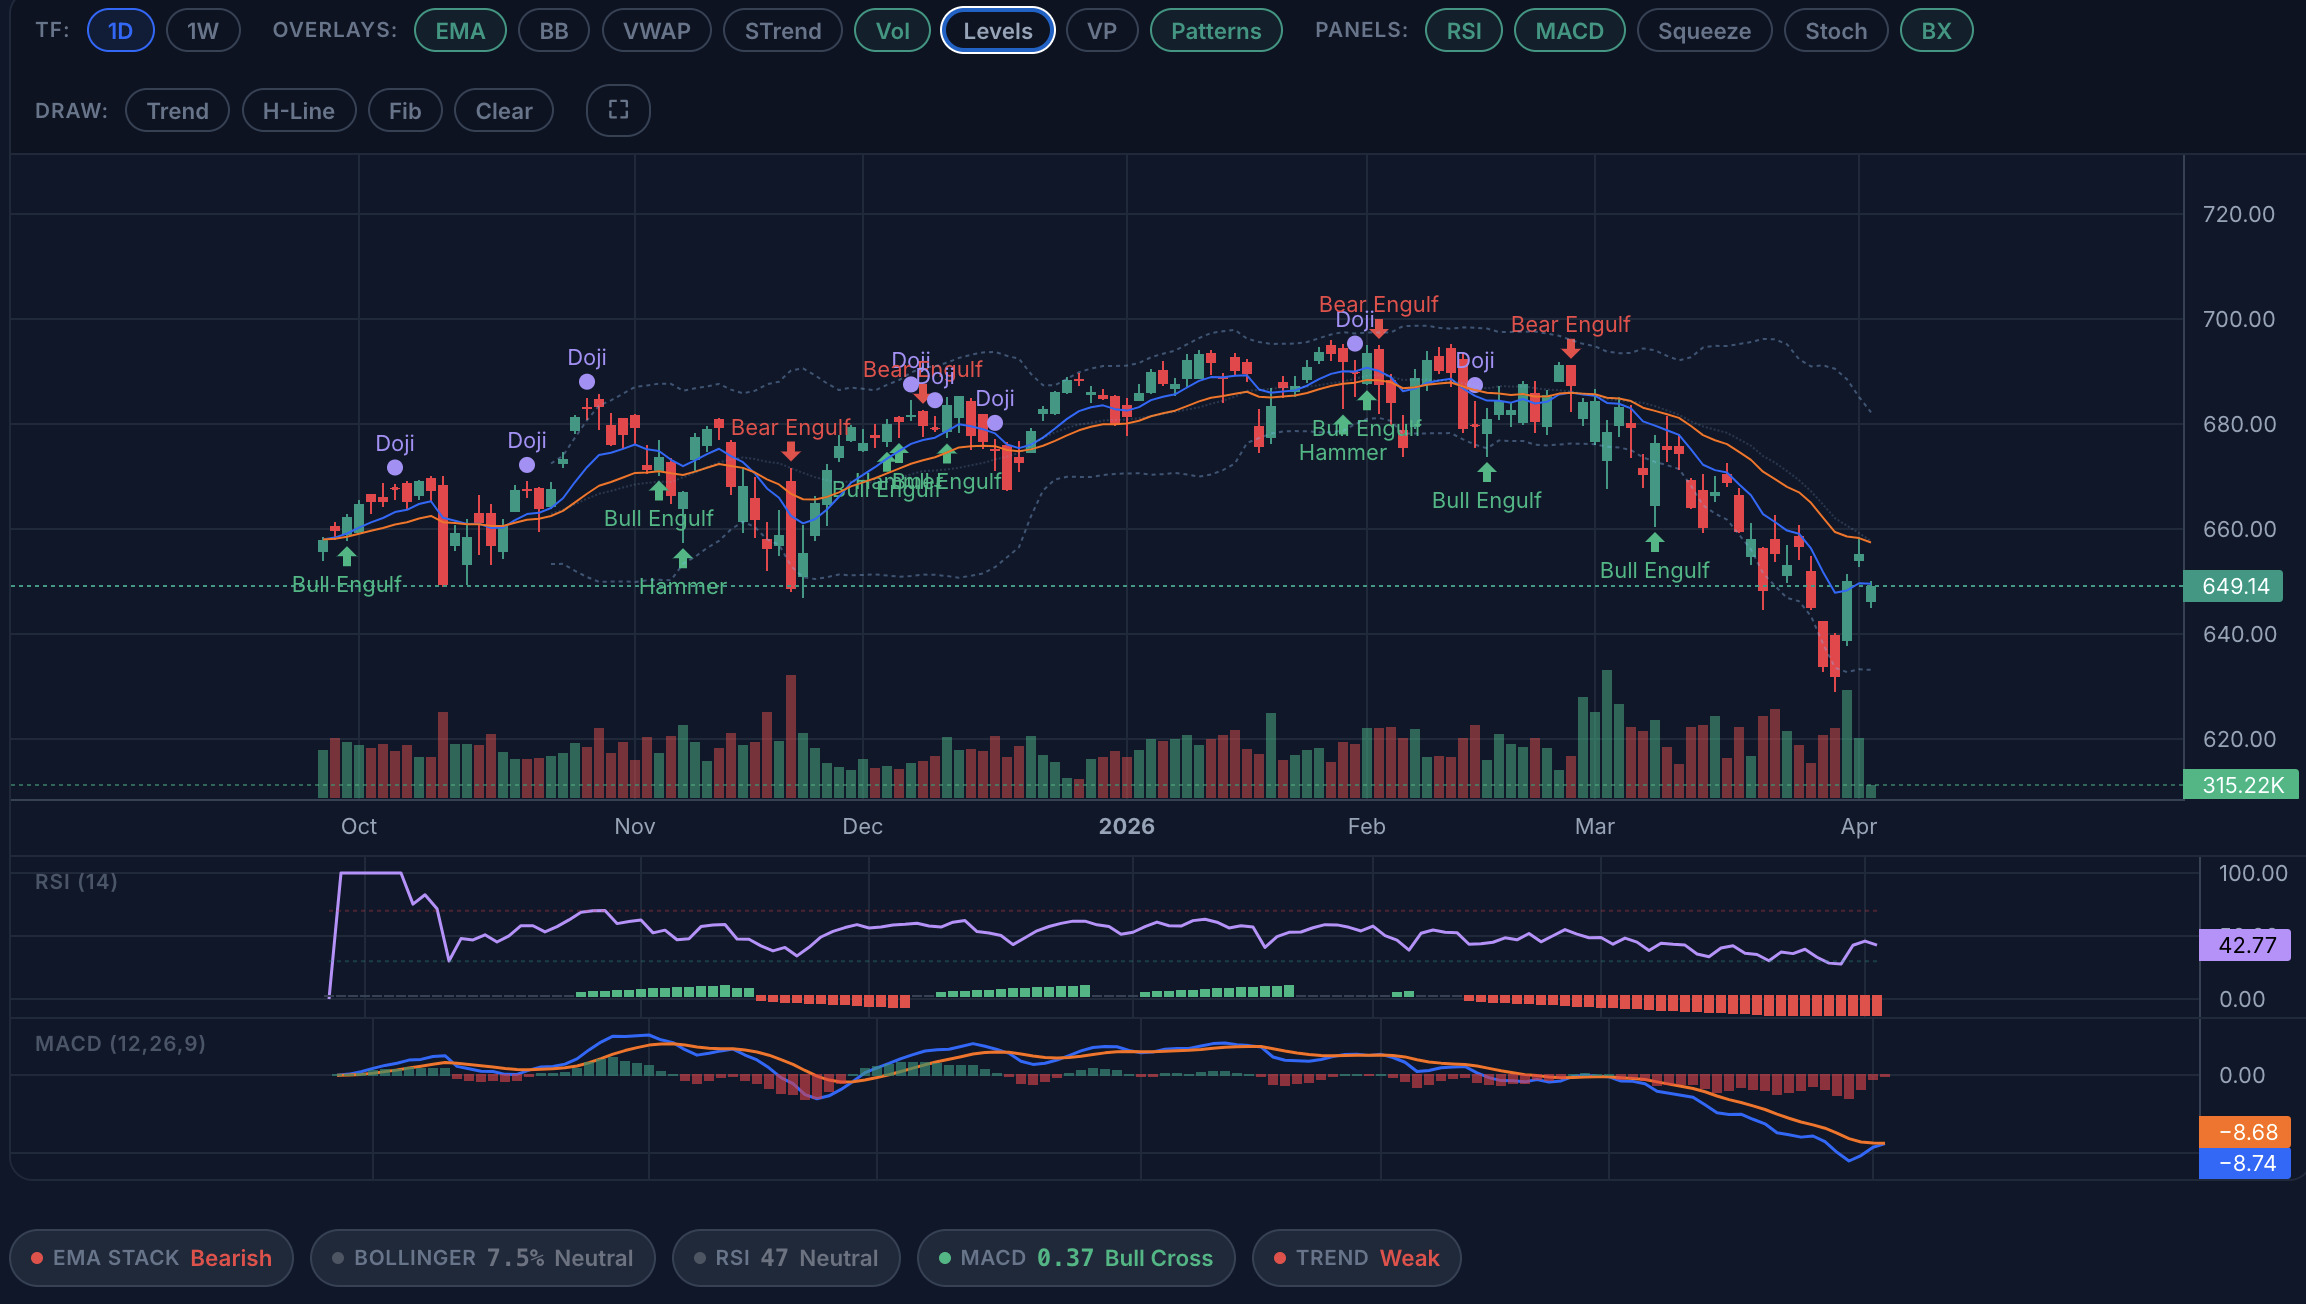Turn off the Levels overlay
Viewport: 2306px width, 1304px height.
pos(997,31)
